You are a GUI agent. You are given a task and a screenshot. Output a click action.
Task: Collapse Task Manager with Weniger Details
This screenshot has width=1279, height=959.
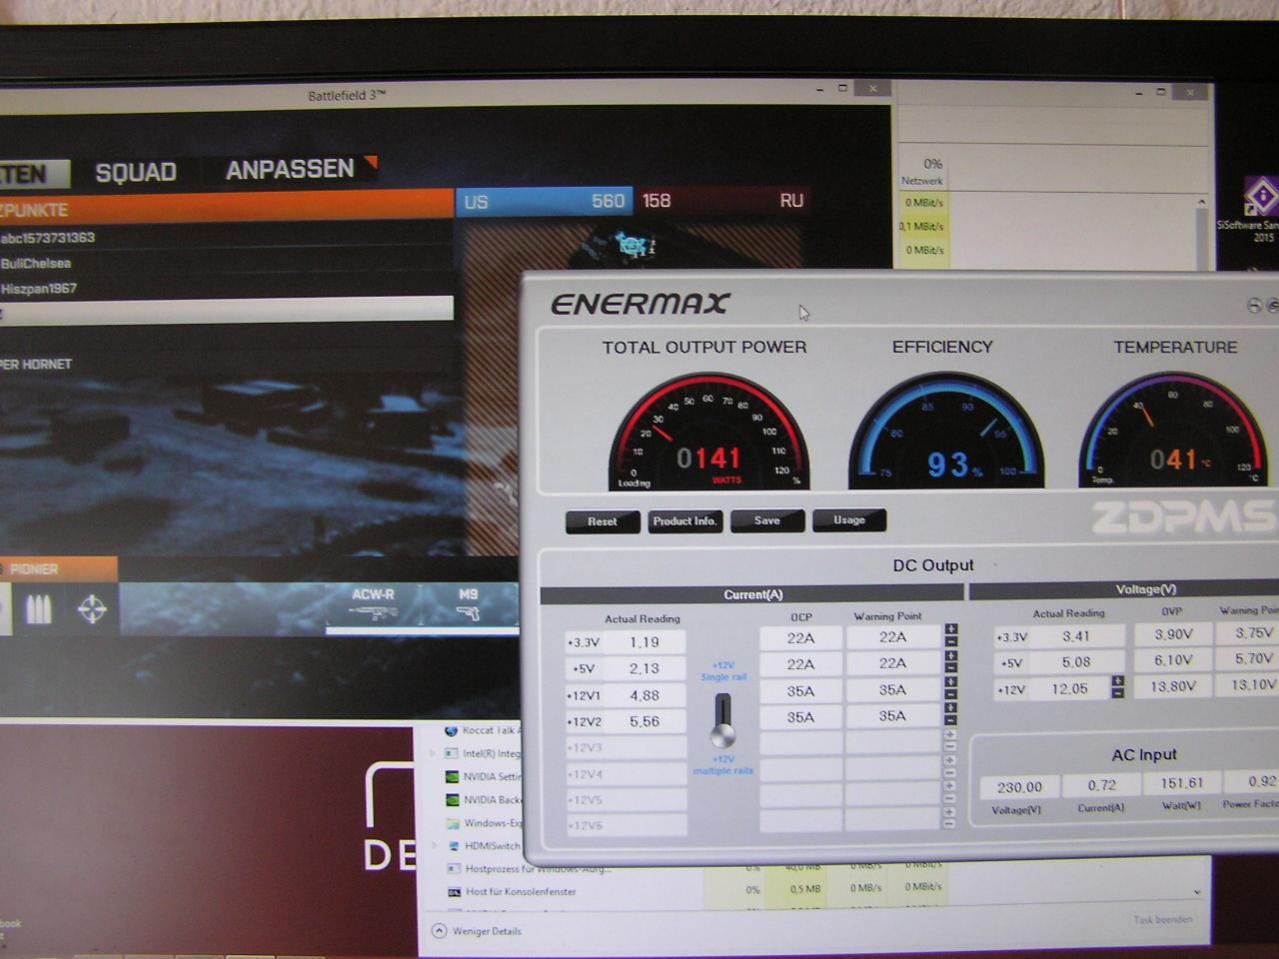tap(477, 931)
